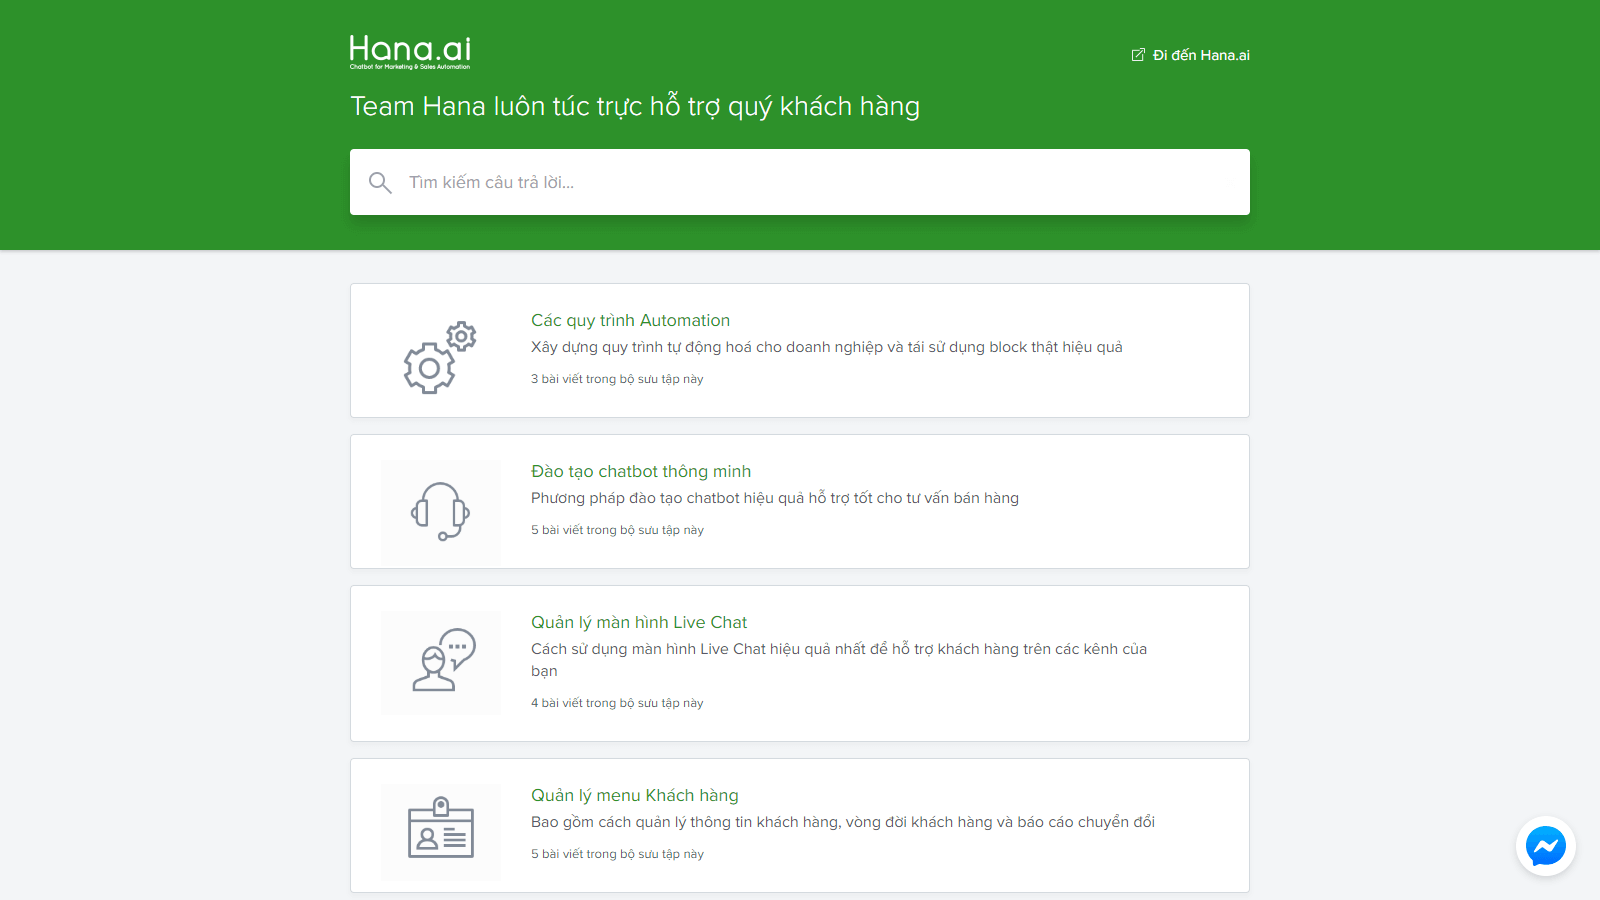Click the Team Hana luôn túc trực heading

pyautogui.click(x=635, y=107)
